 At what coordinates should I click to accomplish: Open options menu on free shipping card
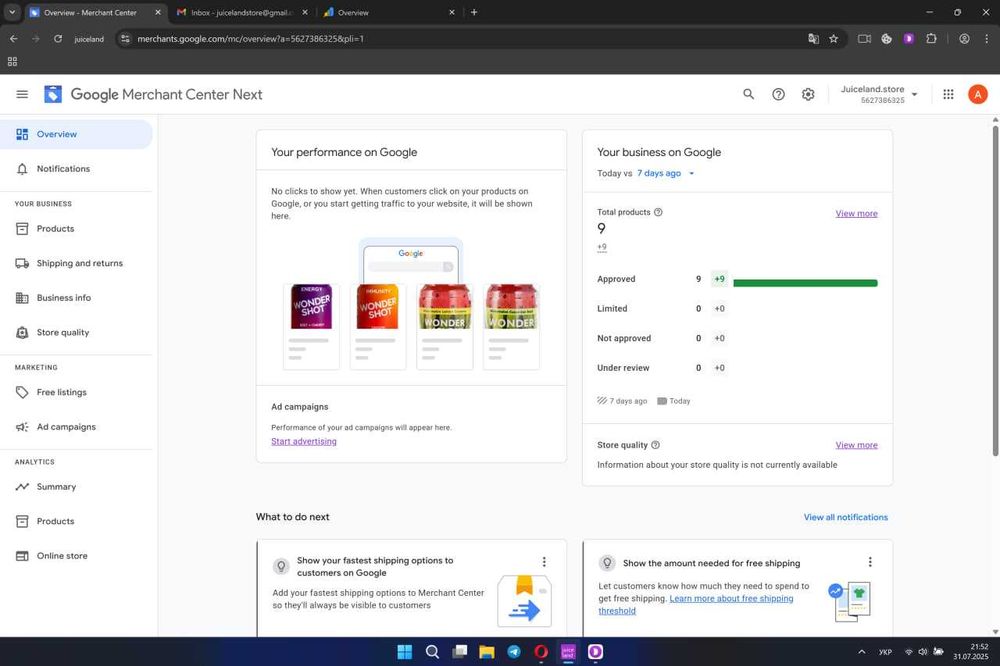pyautogui.click(x=870, y=562)
